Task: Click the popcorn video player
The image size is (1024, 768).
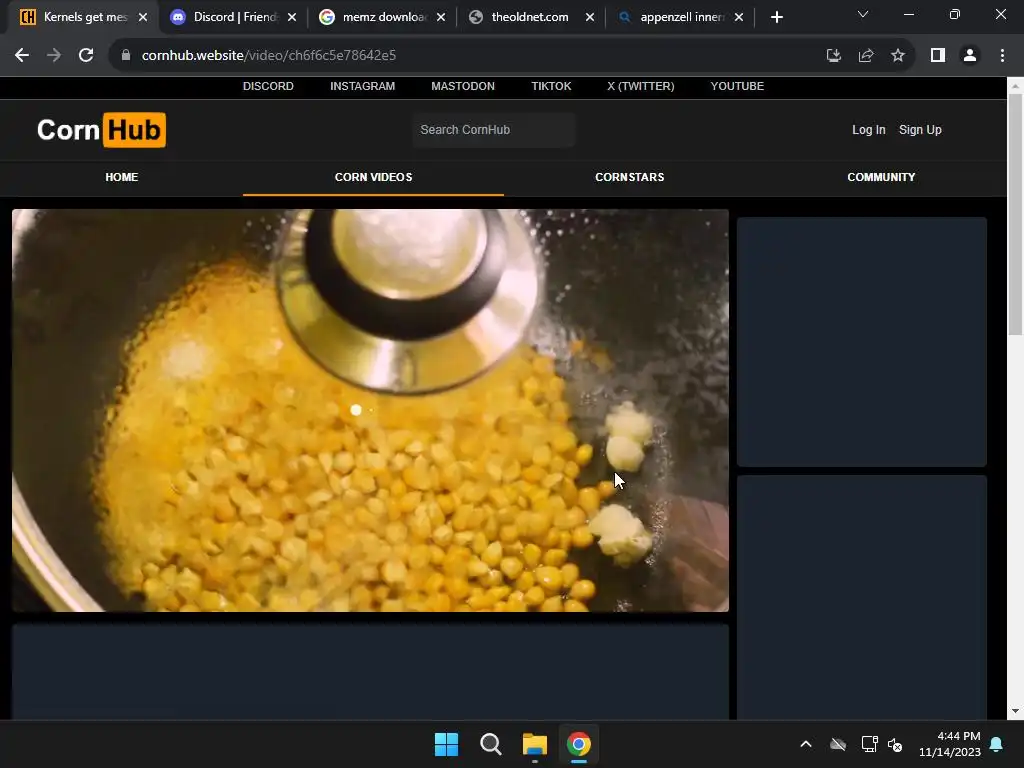Action: coord(370,410)
